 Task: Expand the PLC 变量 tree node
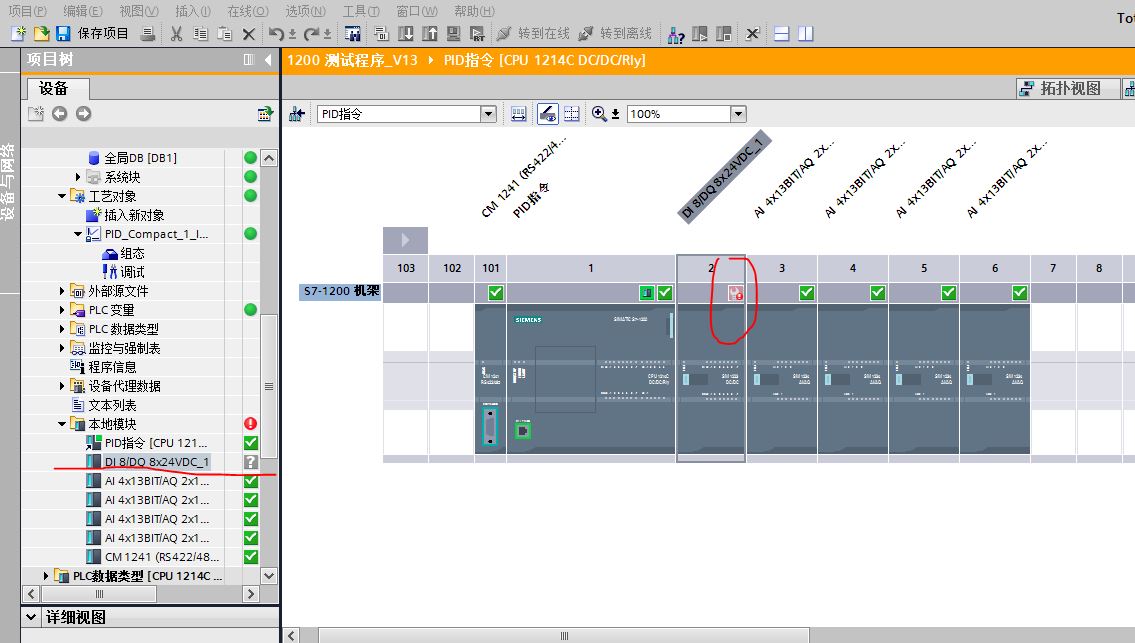[x=62, y=310]
